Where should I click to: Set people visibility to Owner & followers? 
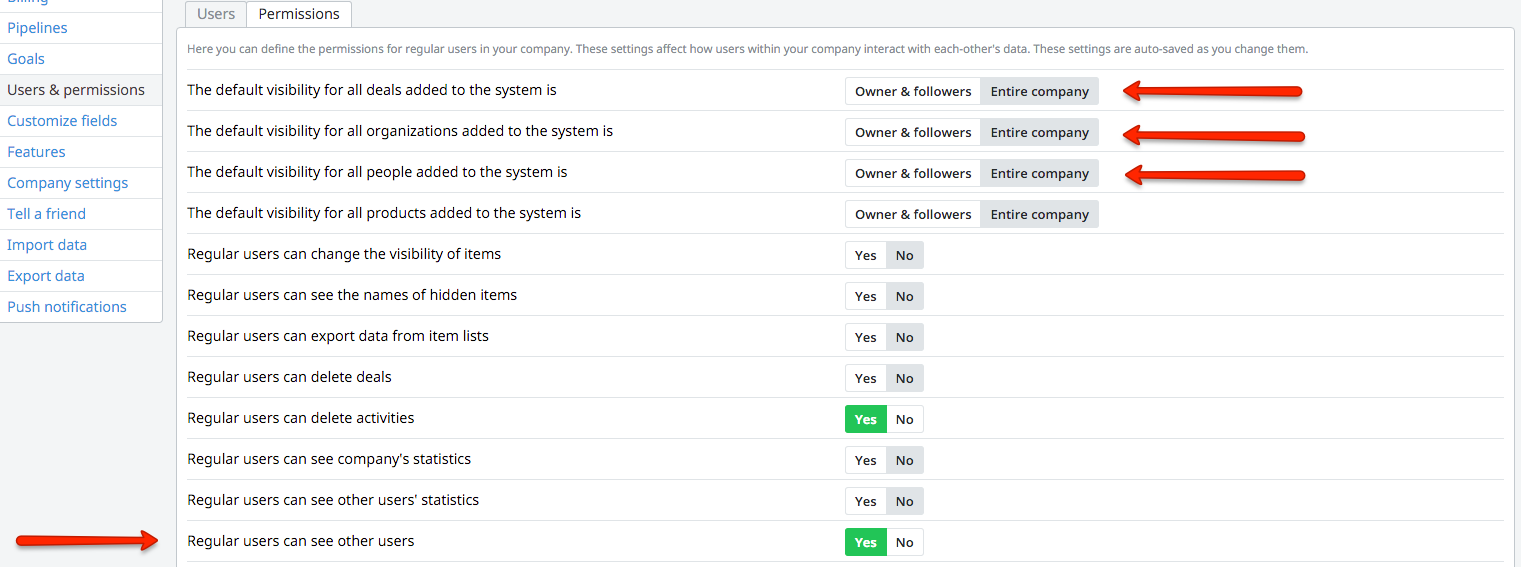tap(913, 173)
